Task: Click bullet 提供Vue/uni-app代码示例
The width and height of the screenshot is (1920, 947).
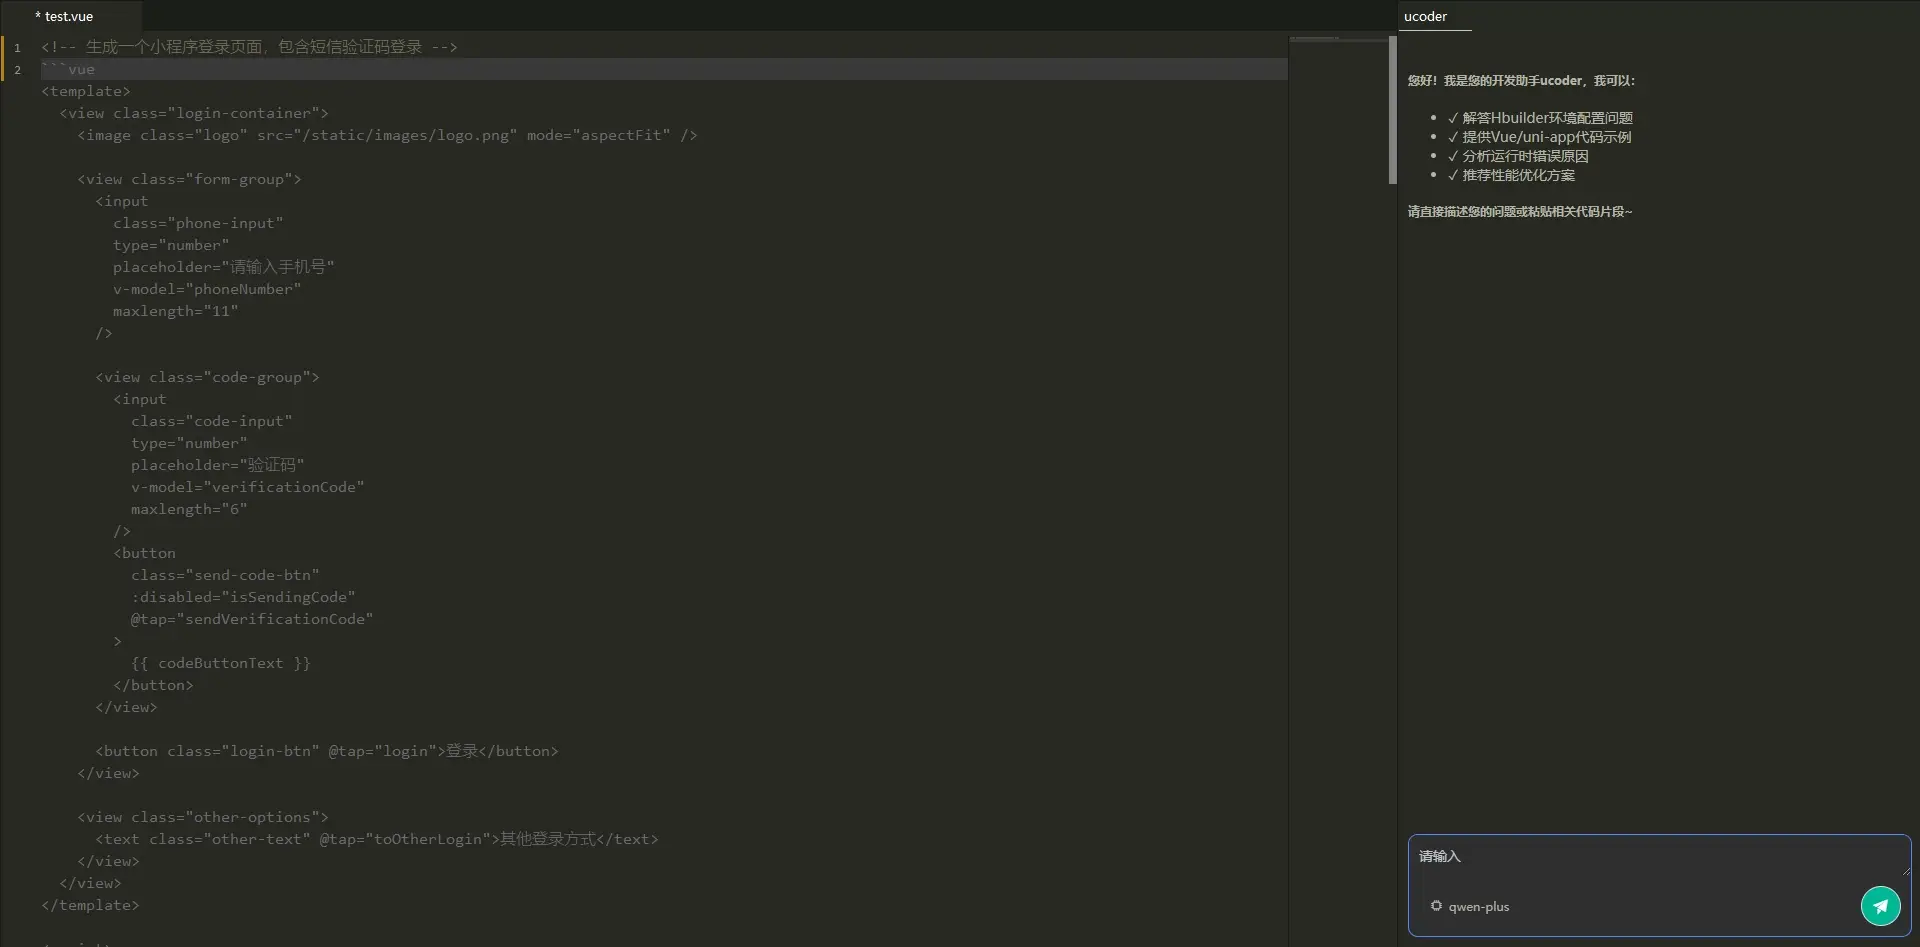Action: [1539, 137]
